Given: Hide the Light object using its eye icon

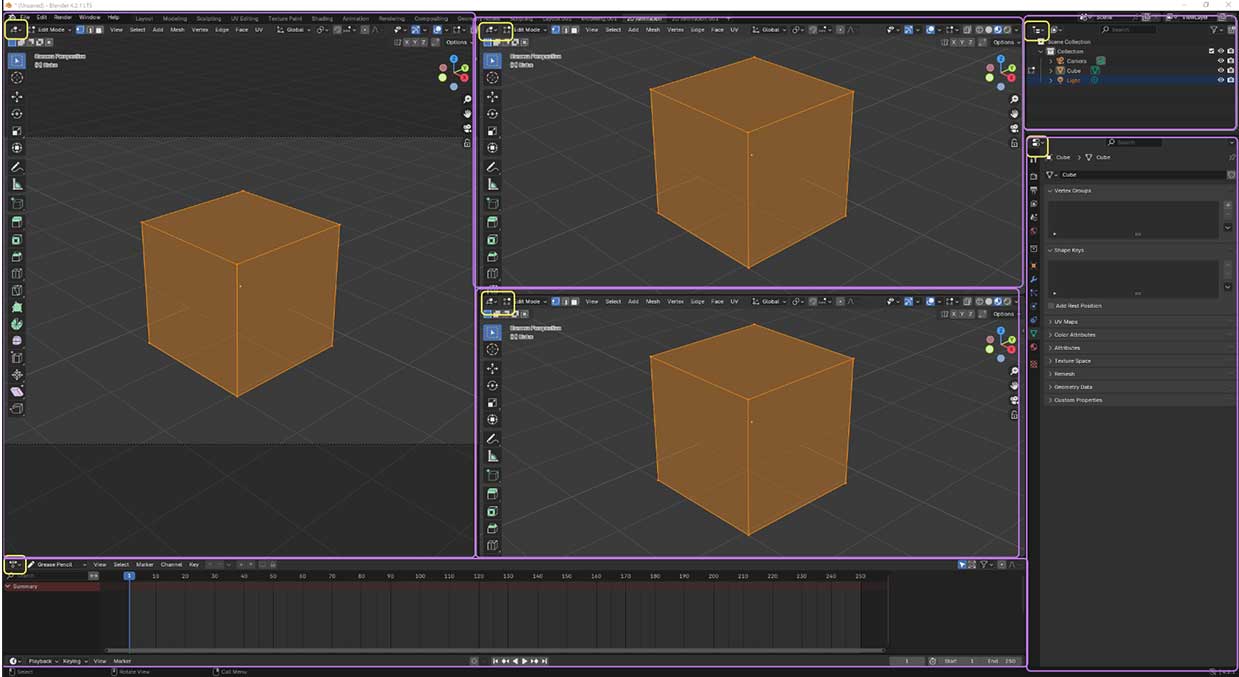Looking at the screenshot, I should 1221,80.
